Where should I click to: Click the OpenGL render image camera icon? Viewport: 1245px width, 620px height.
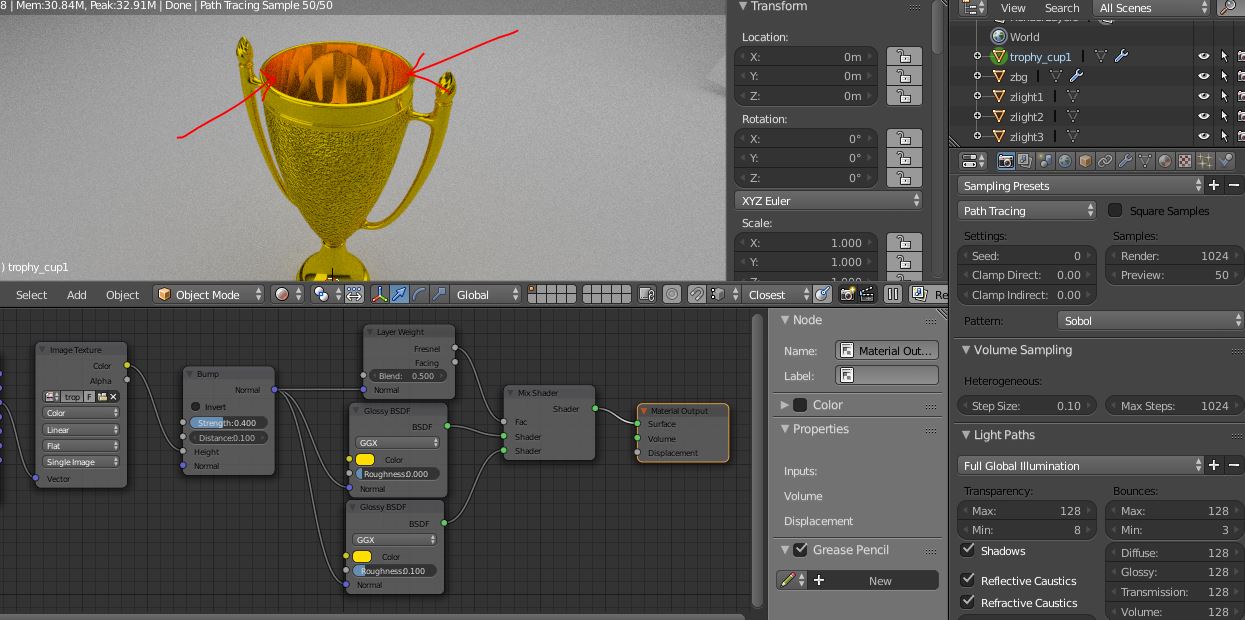click(848, 294)
